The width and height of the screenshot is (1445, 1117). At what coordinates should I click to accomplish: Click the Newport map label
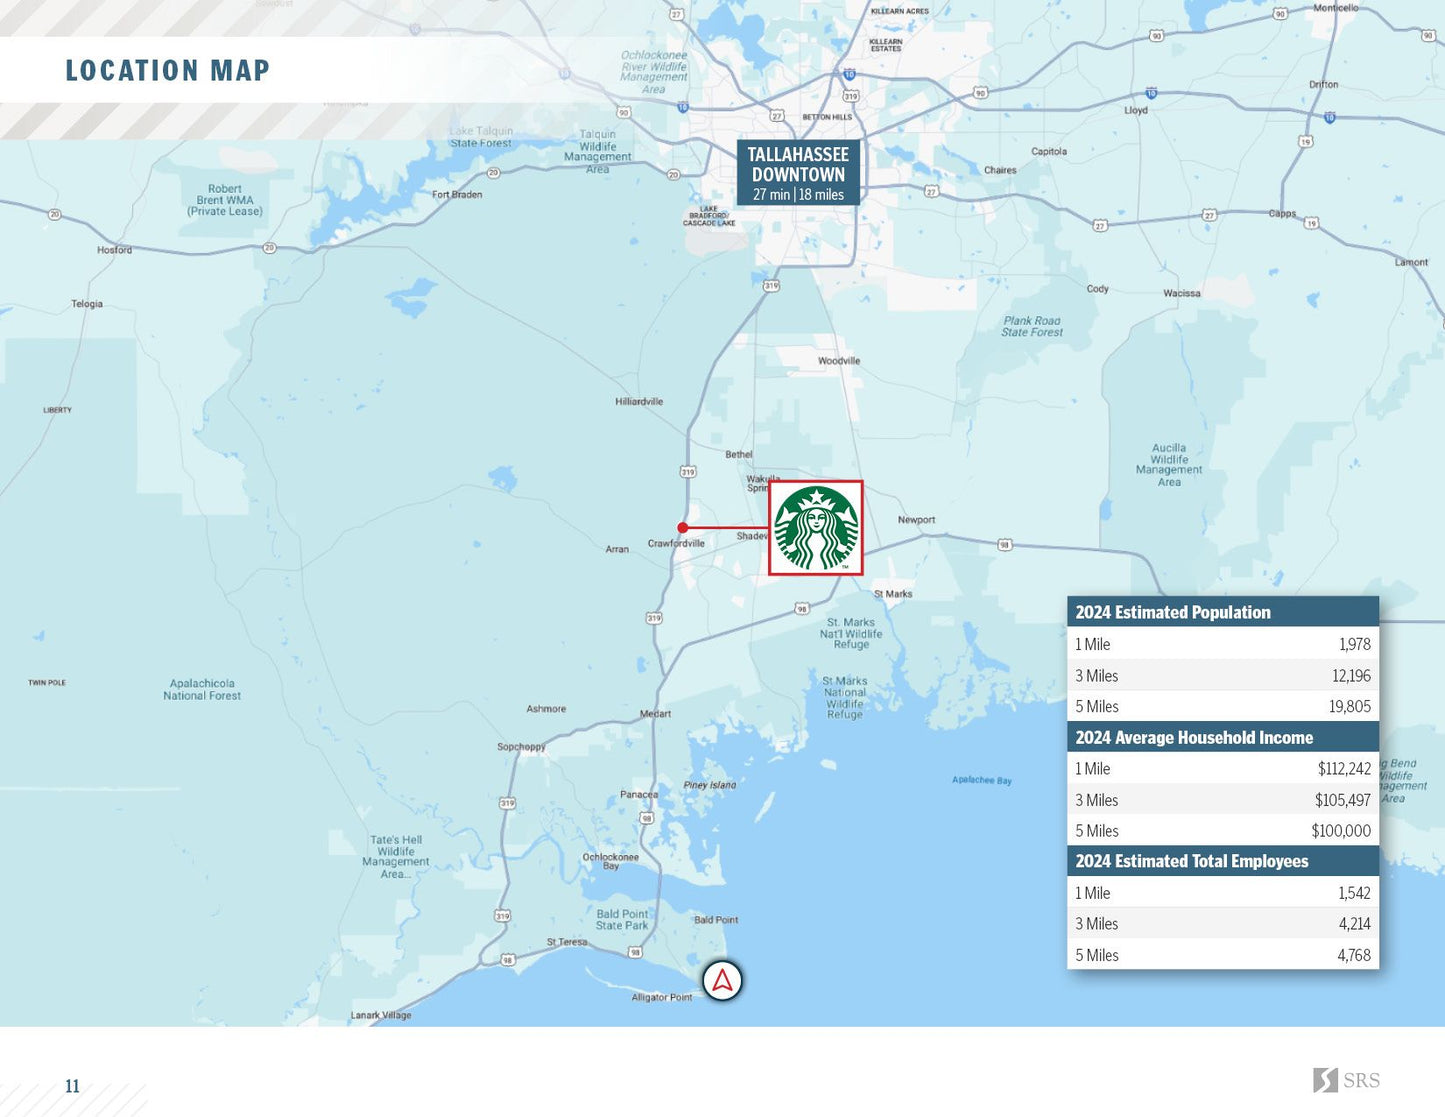[916, 520]
